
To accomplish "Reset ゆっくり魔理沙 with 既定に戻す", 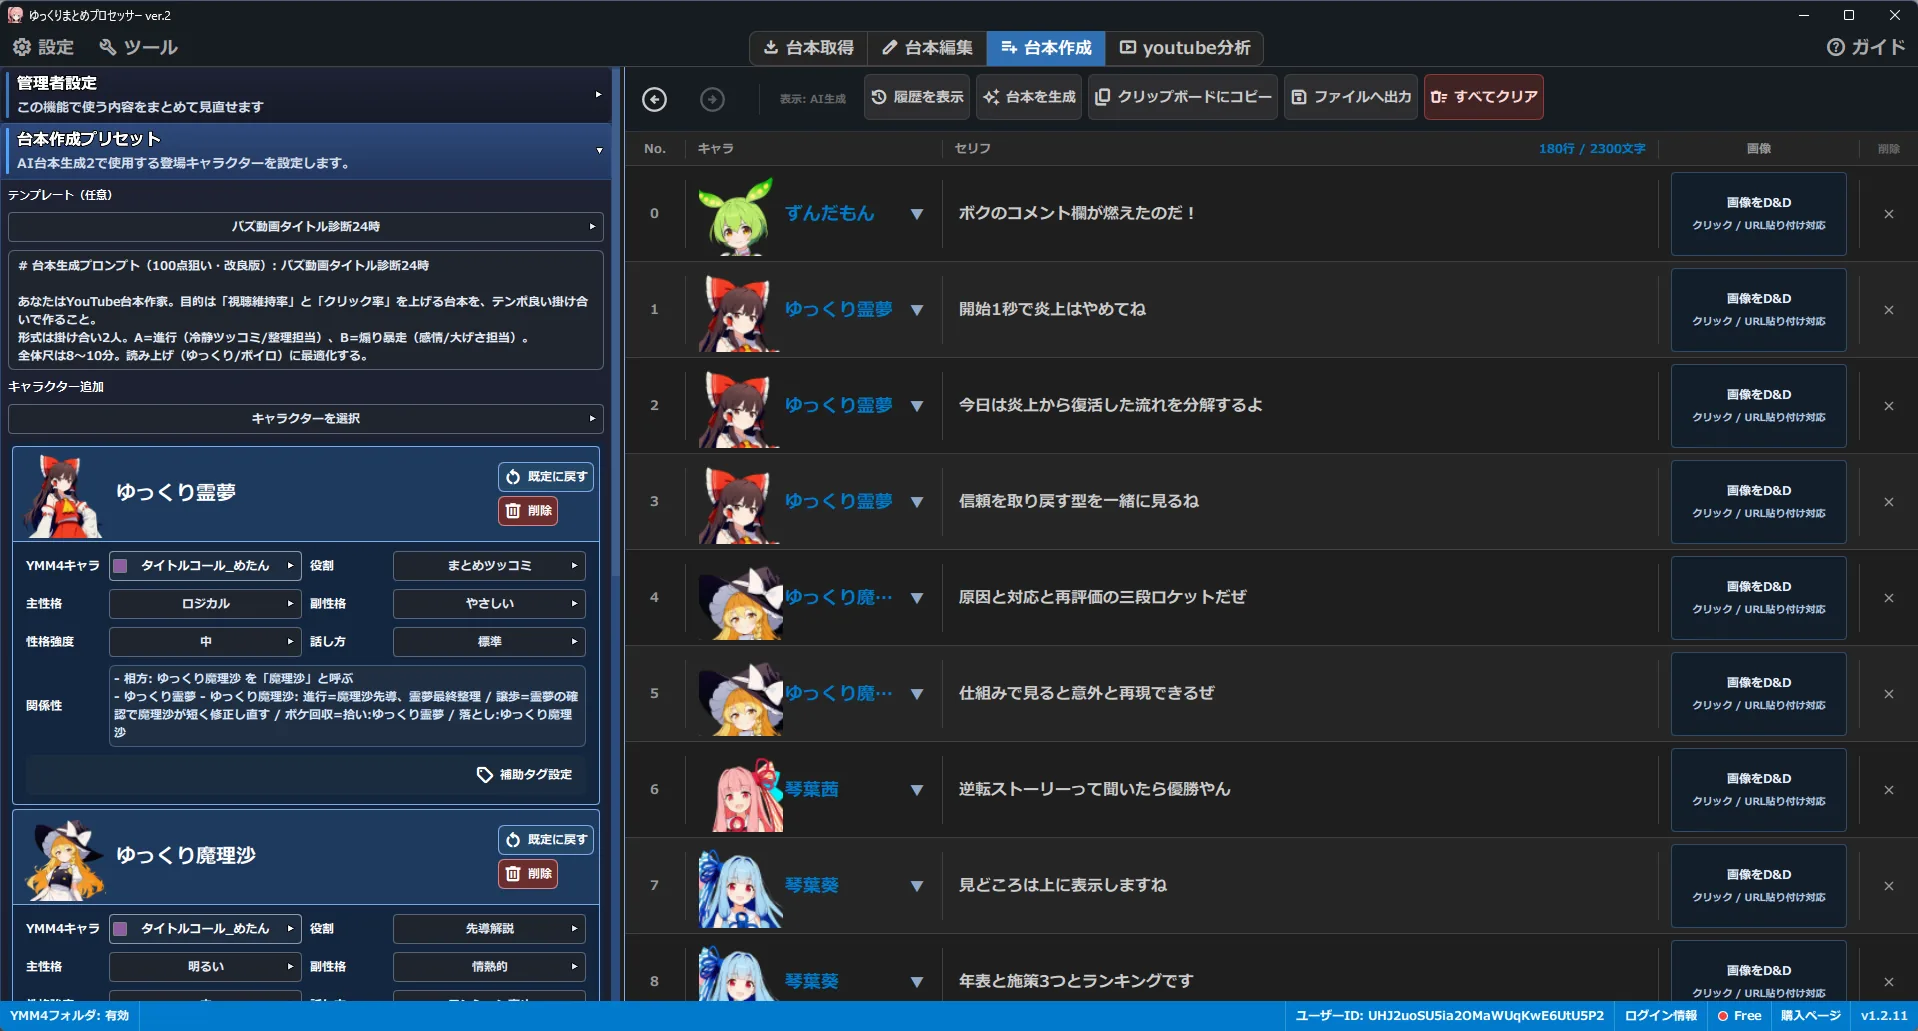I will click(546, 840).
